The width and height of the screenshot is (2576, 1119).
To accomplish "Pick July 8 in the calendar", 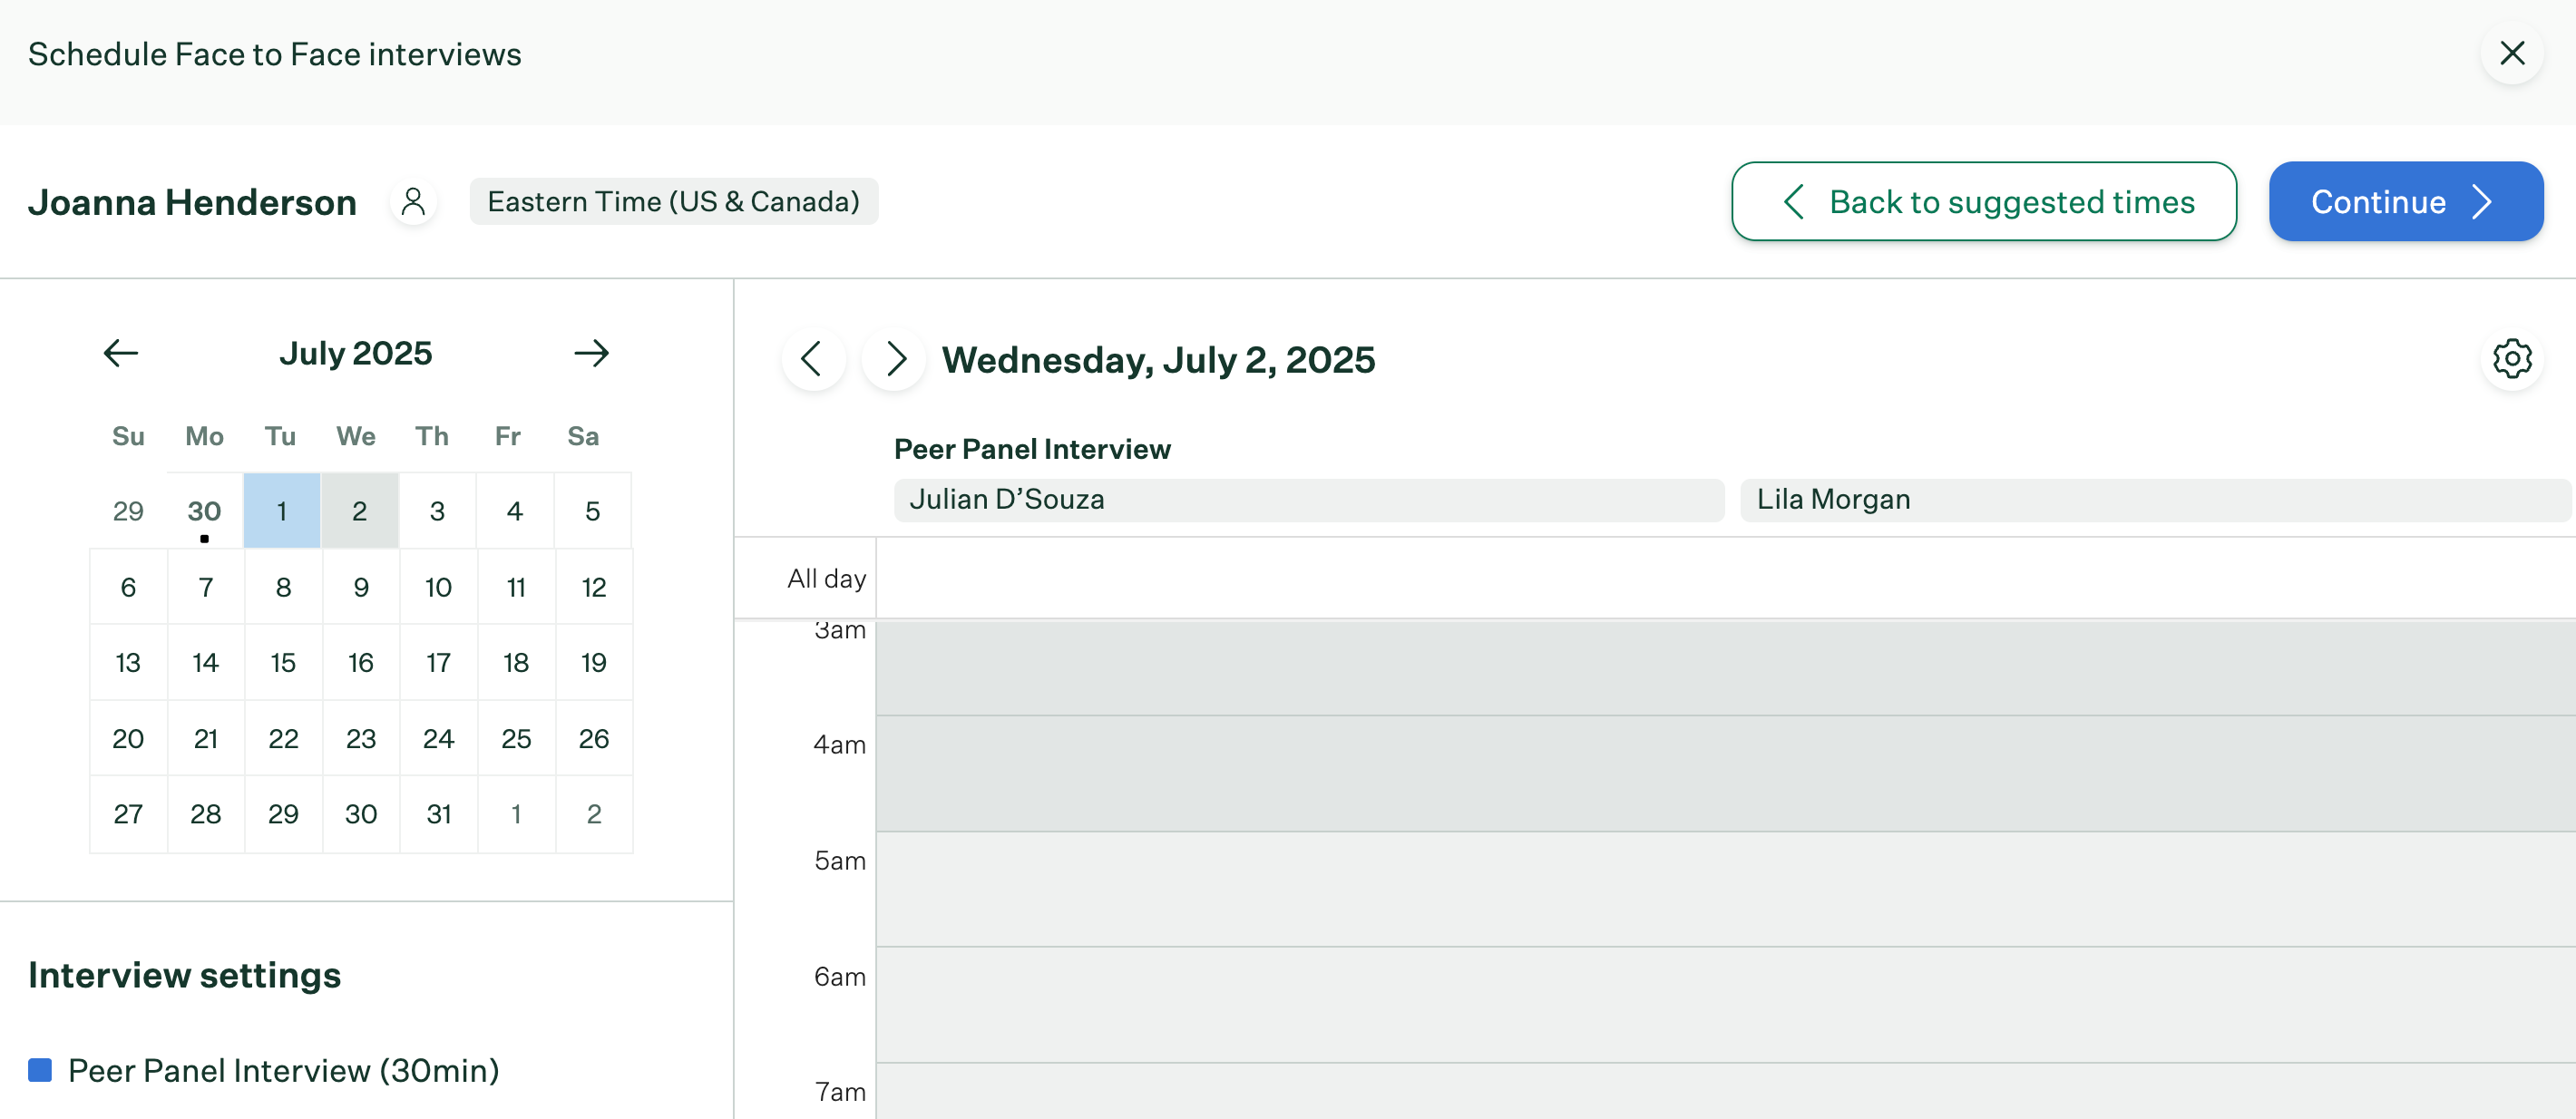I will tap(283, 587).
